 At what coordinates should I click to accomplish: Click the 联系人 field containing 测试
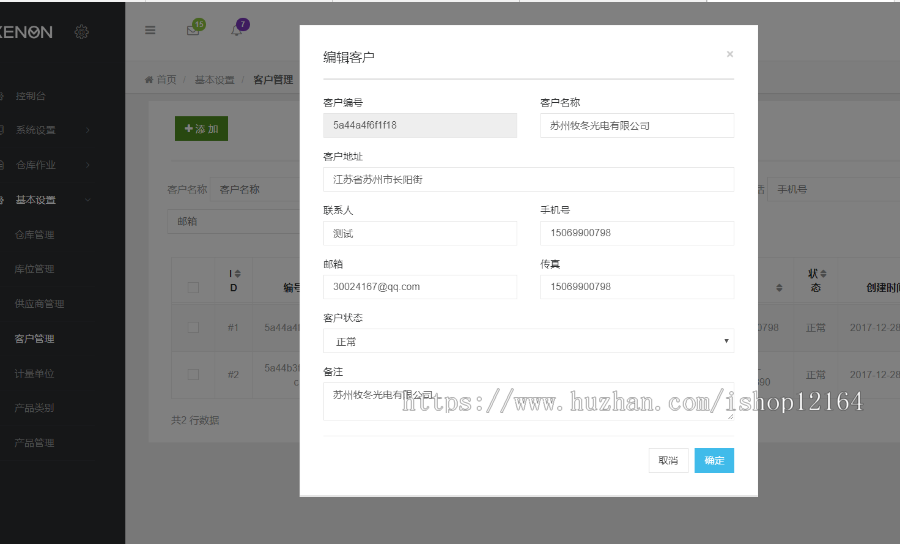point(420,233)
